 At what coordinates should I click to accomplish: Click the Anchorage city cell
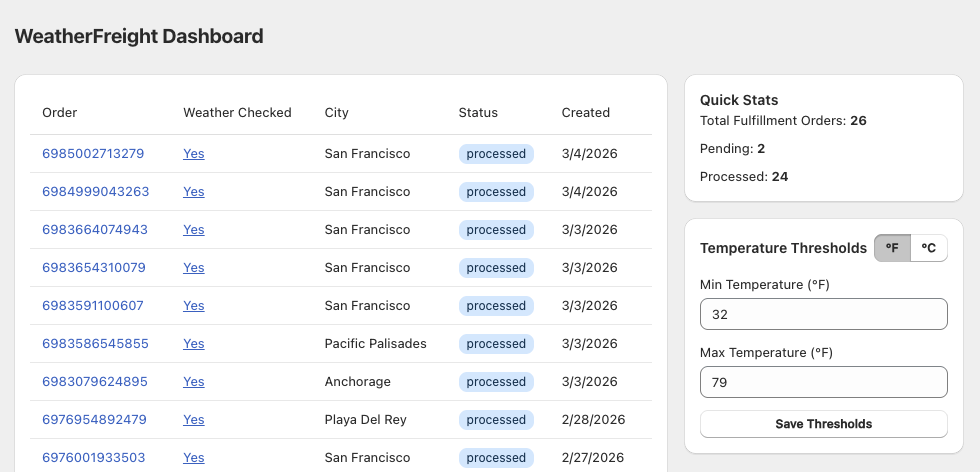358,381
